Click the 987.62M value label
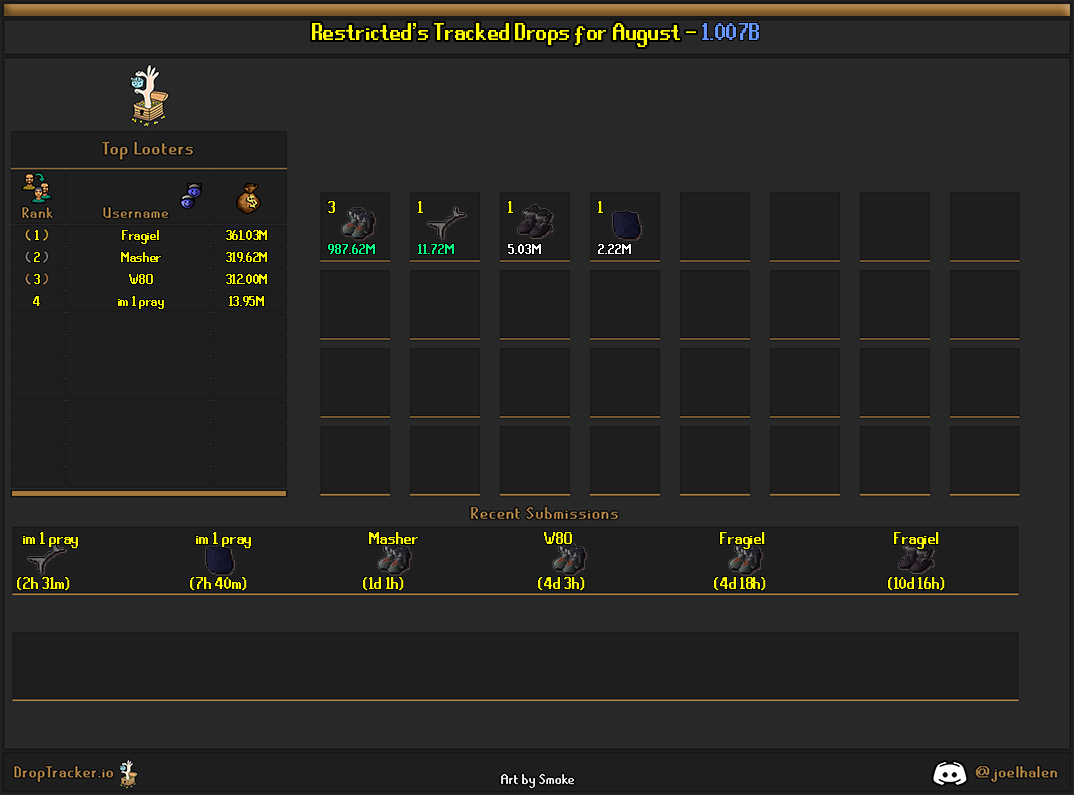The image size is (1074, 795). (351, 249)
